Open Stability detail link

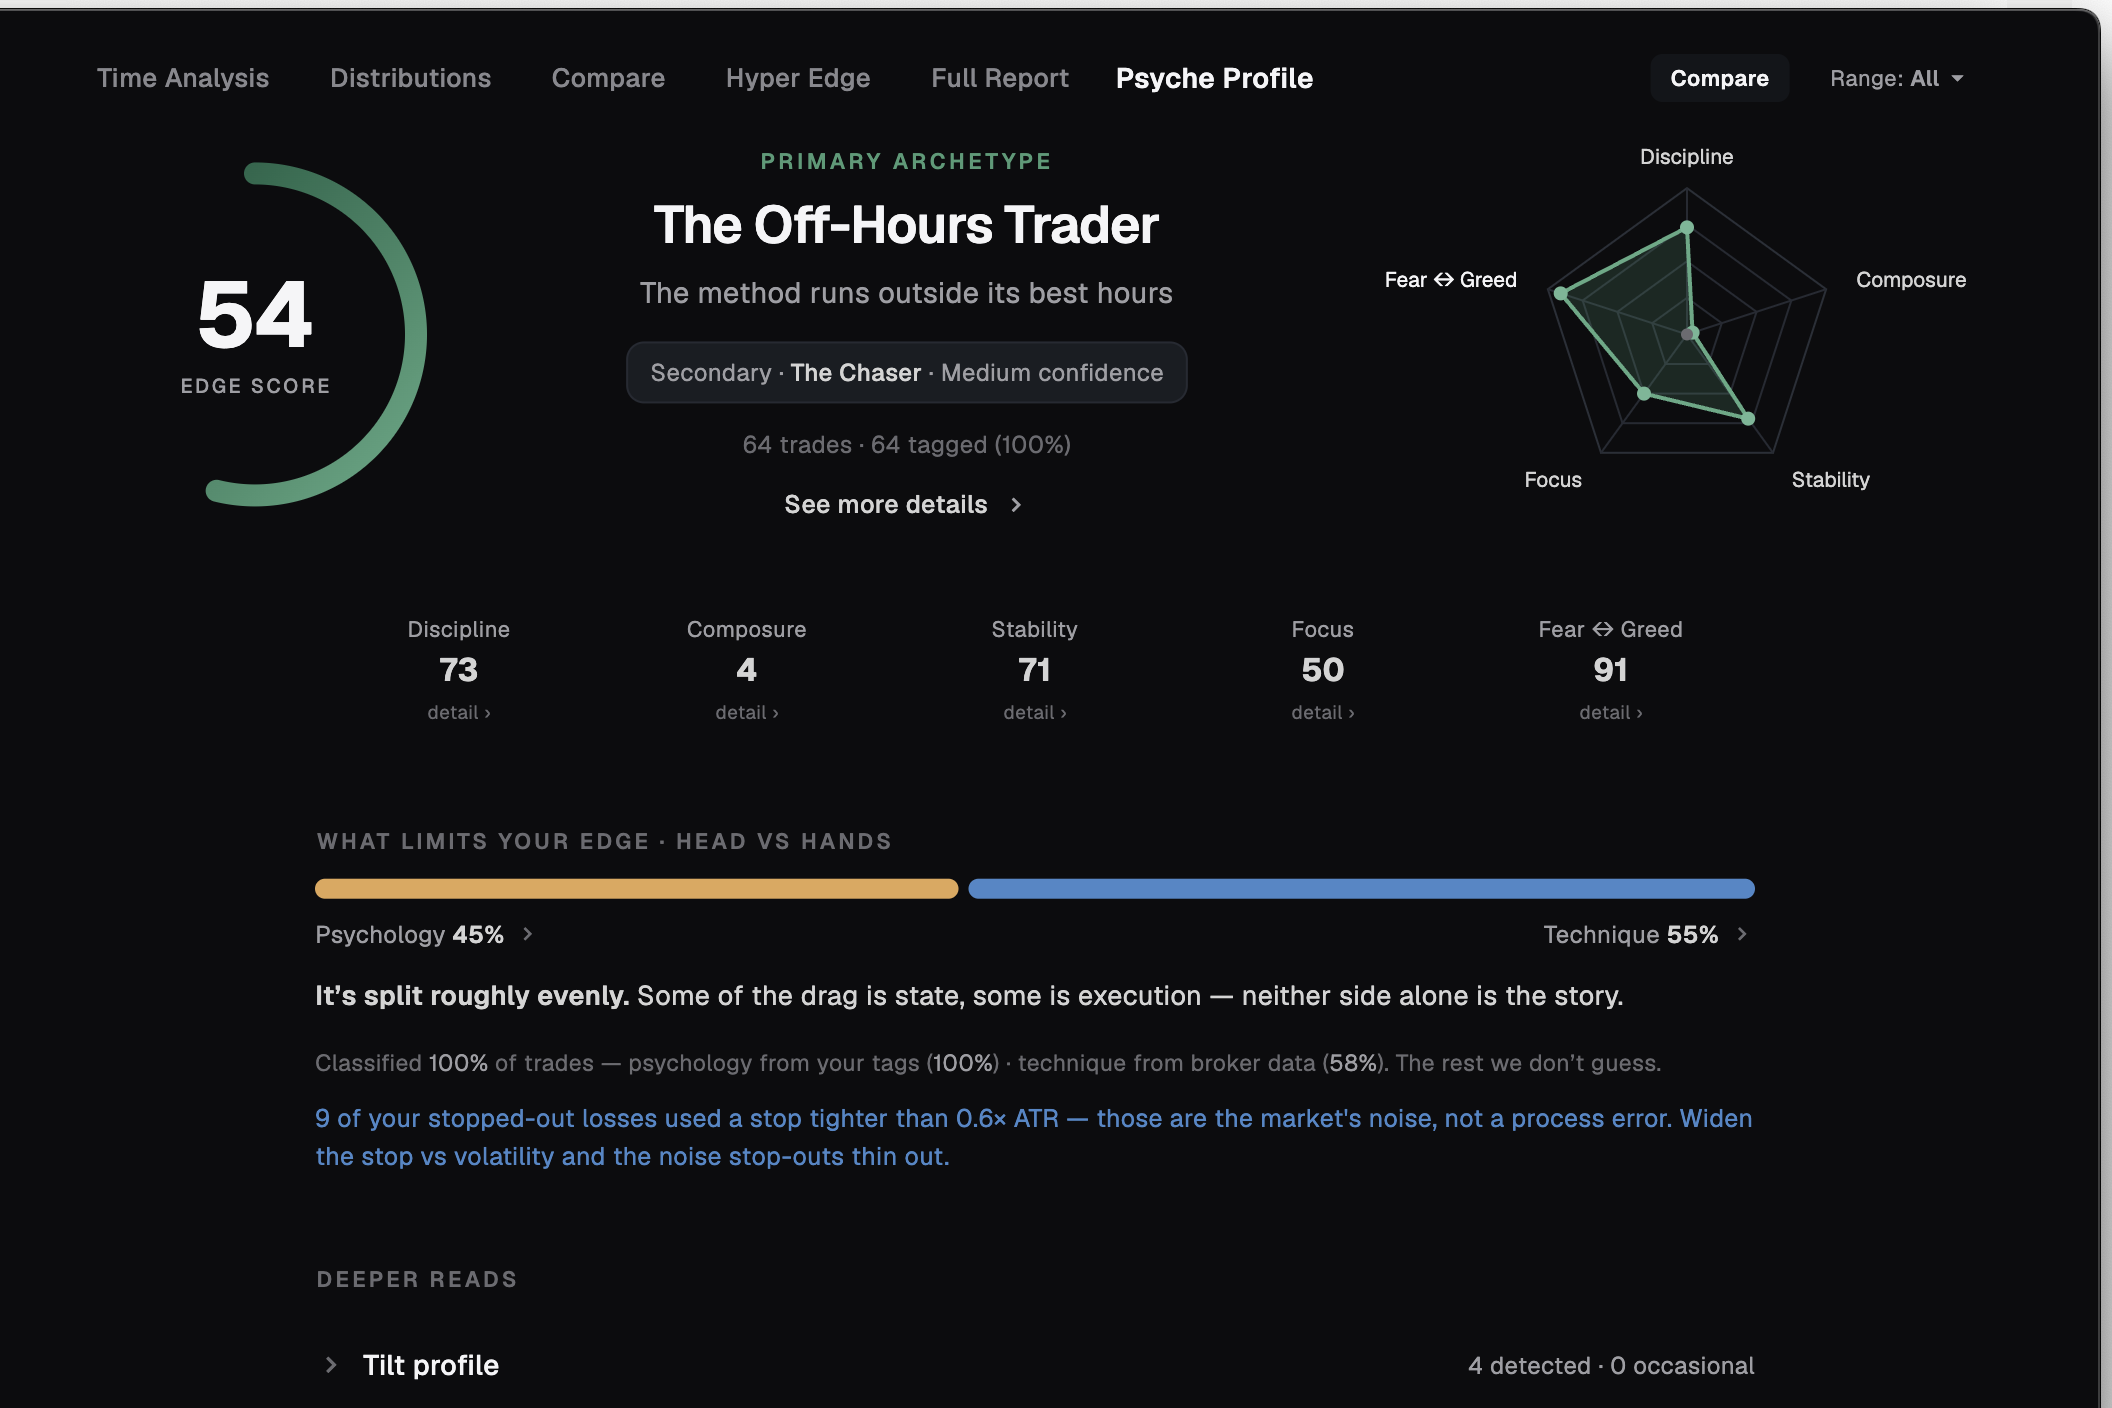point(1035,712)
